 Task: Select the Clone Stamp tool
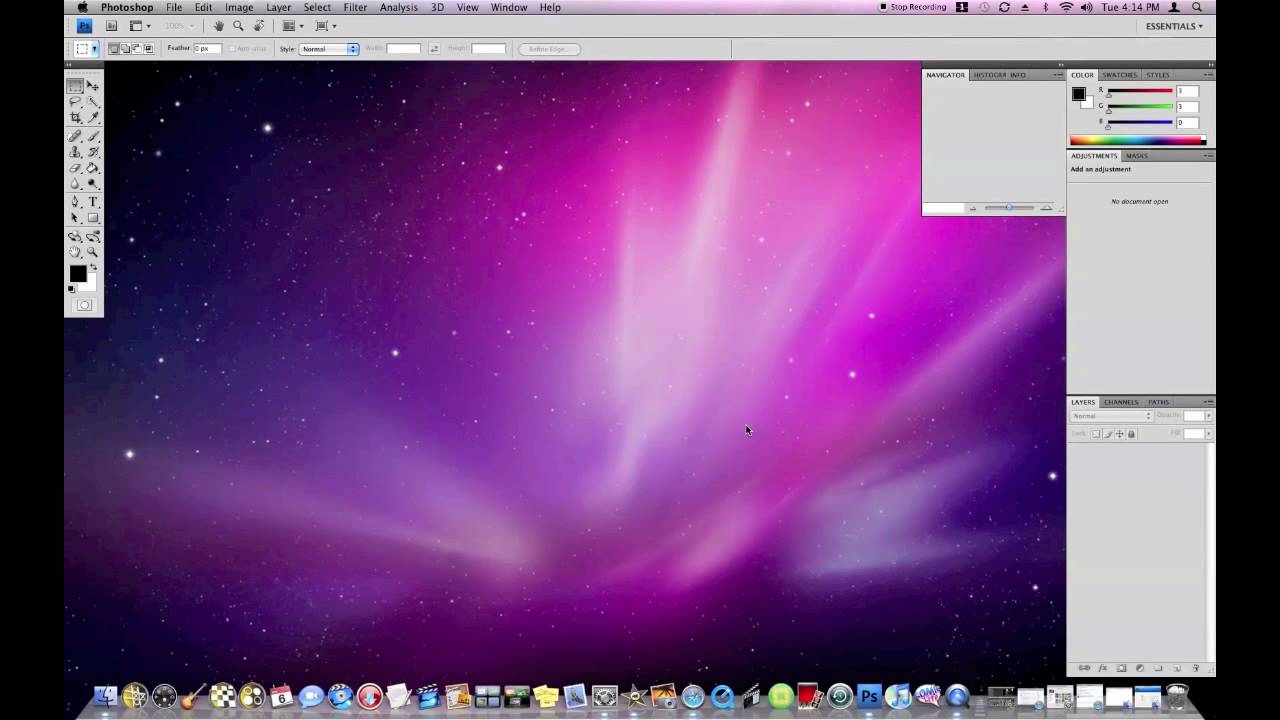(75, 152)
